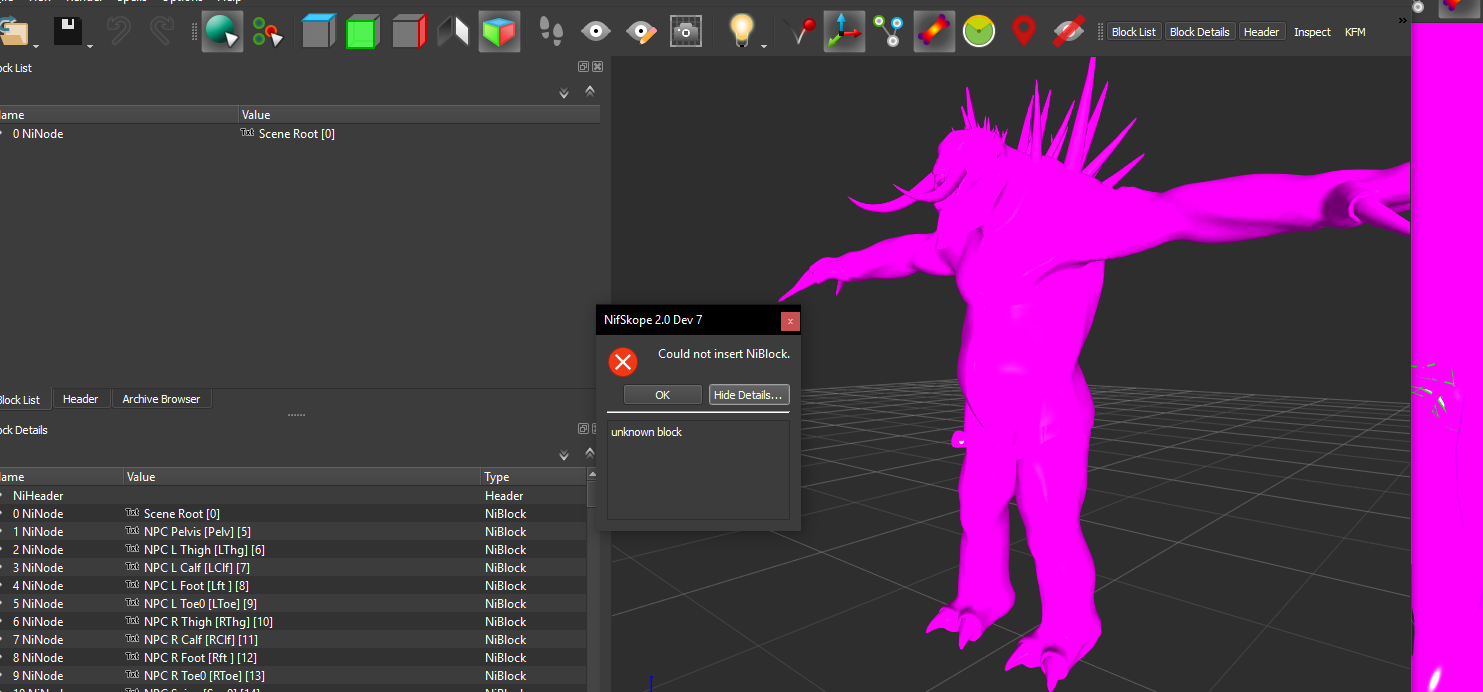The image size is (1483, 692).
Task: Click the Save floppy disk icon
Action: 68,30
